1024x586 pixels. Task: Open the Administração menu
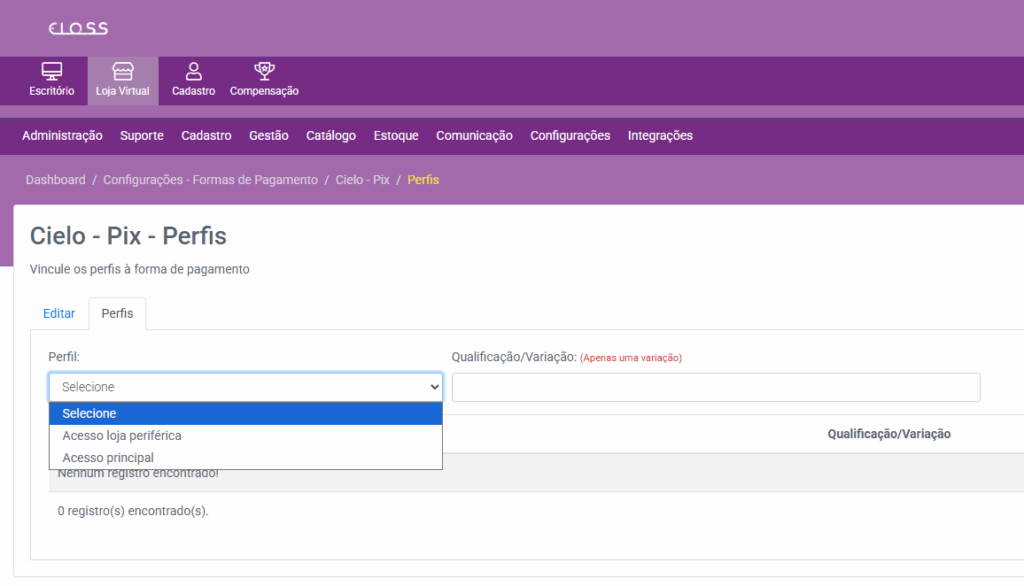coord(62,136)
